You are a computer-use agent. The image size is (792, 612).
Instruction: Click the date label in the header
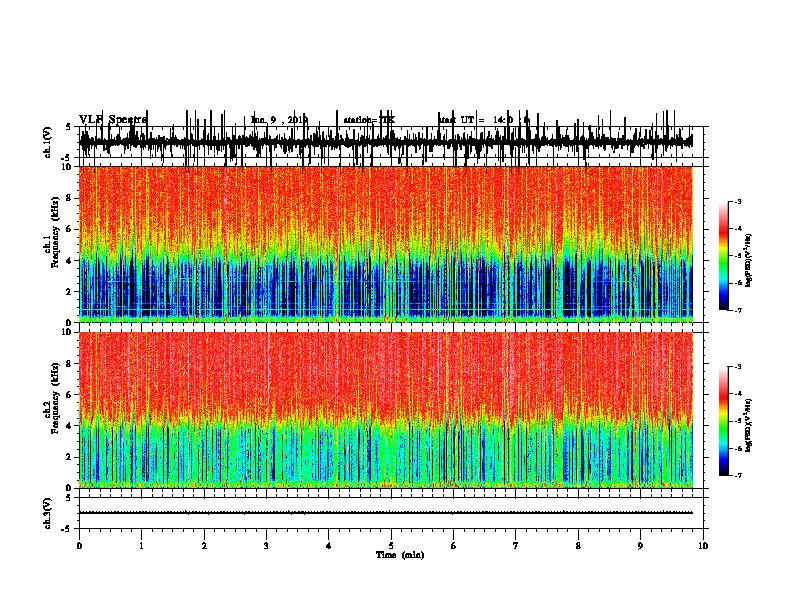click(279, 120)
